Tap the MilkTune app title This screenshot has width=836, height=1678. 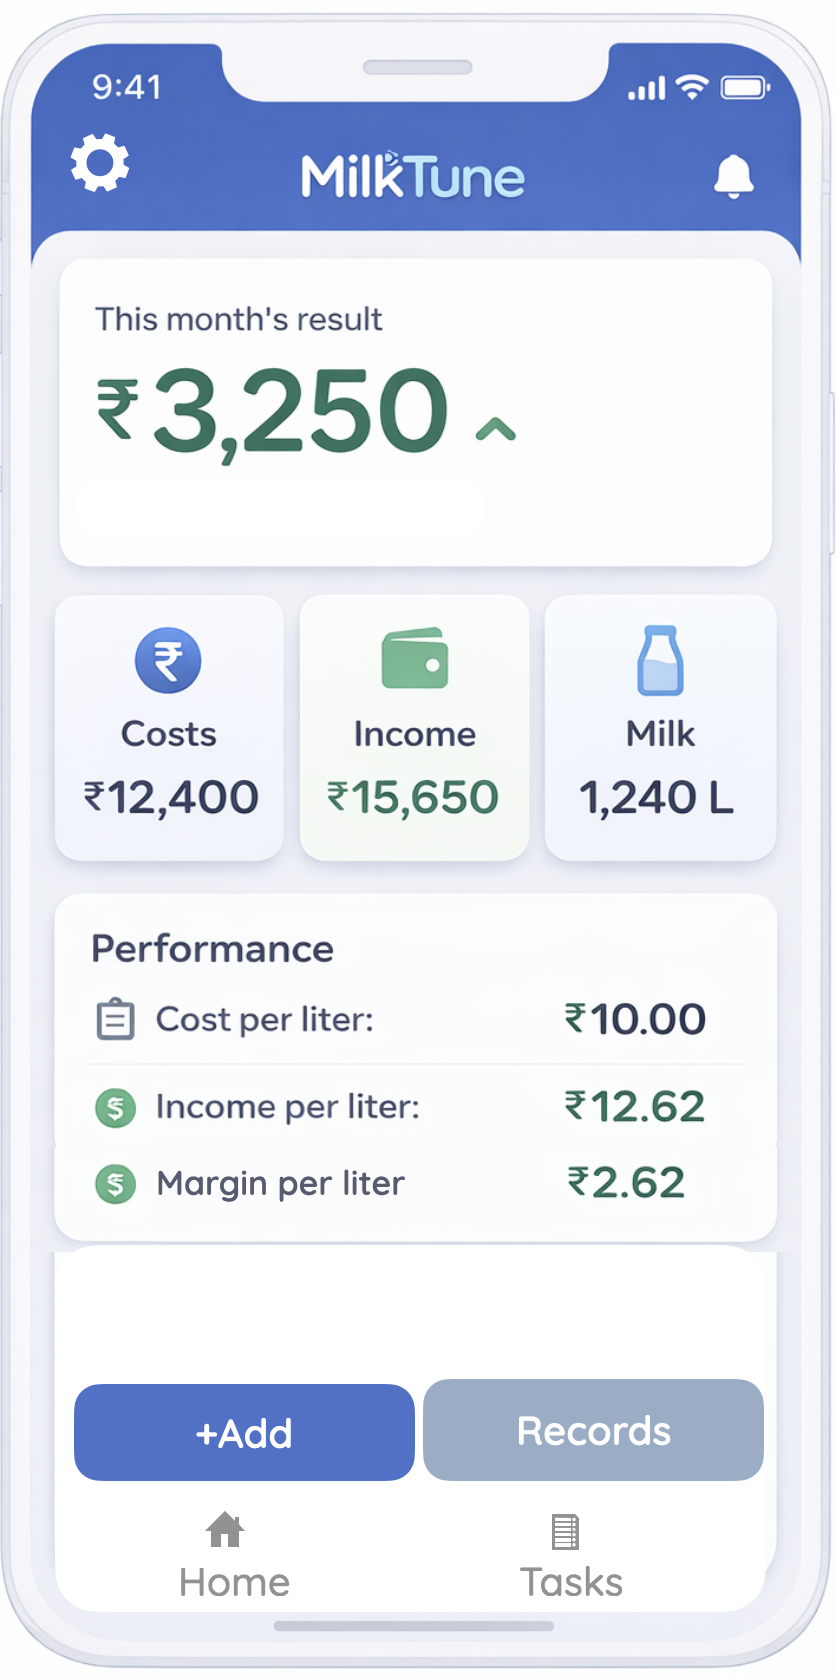point(413,174)
